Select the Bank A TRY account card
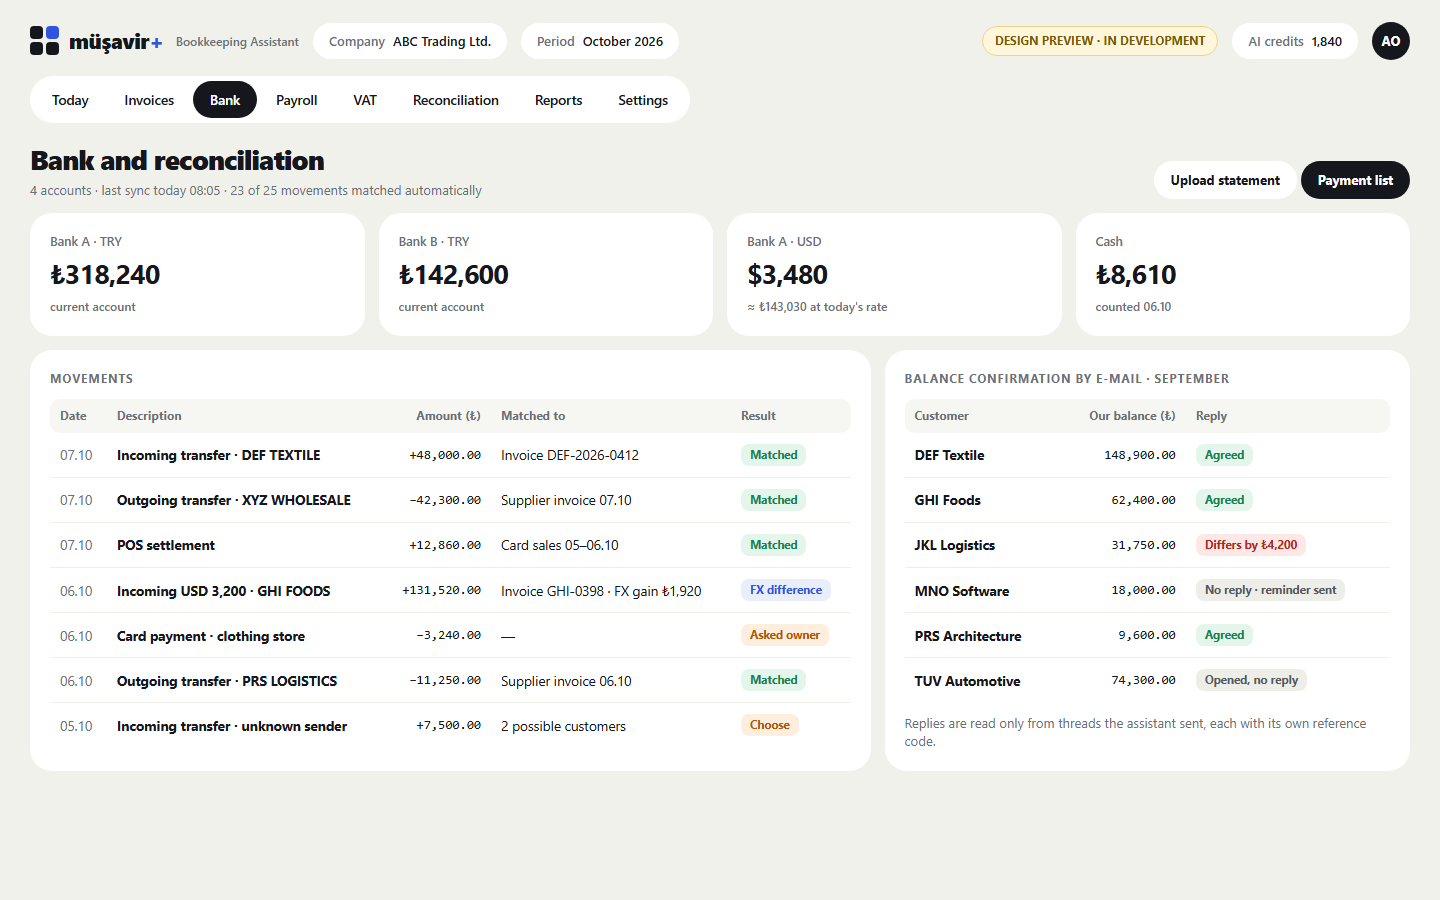Screen dimensions: 1440x900 pos(197,274)
